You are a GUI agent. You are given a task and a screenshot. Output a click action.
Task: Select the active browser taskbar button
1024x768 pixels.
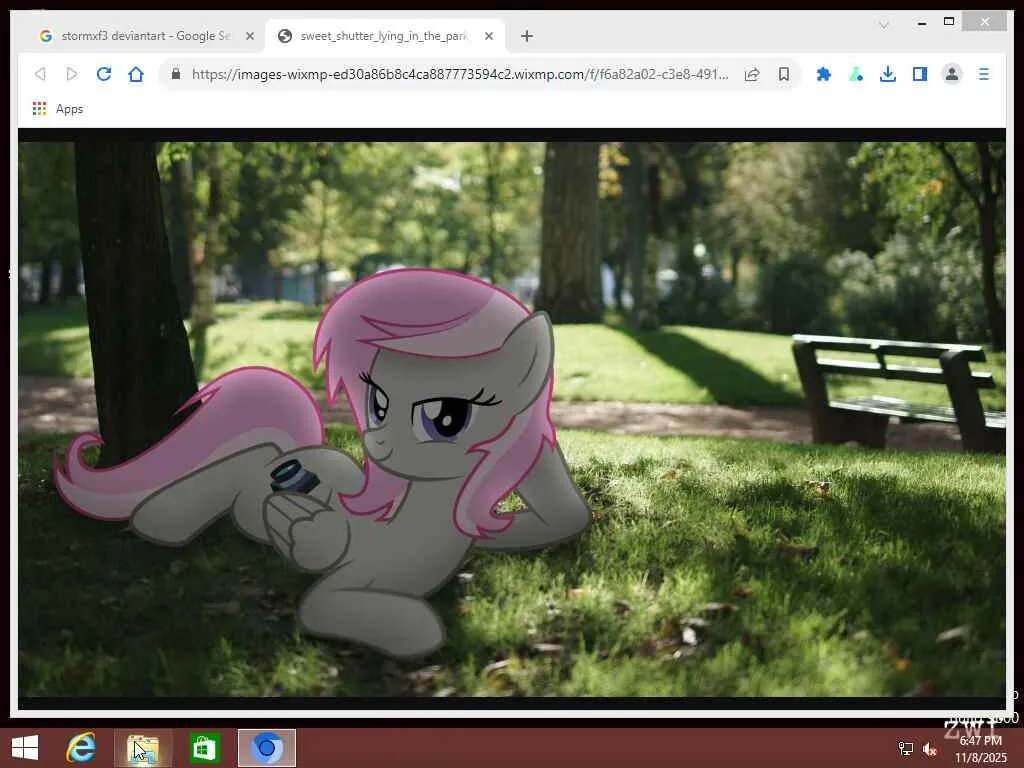point(266,748)
